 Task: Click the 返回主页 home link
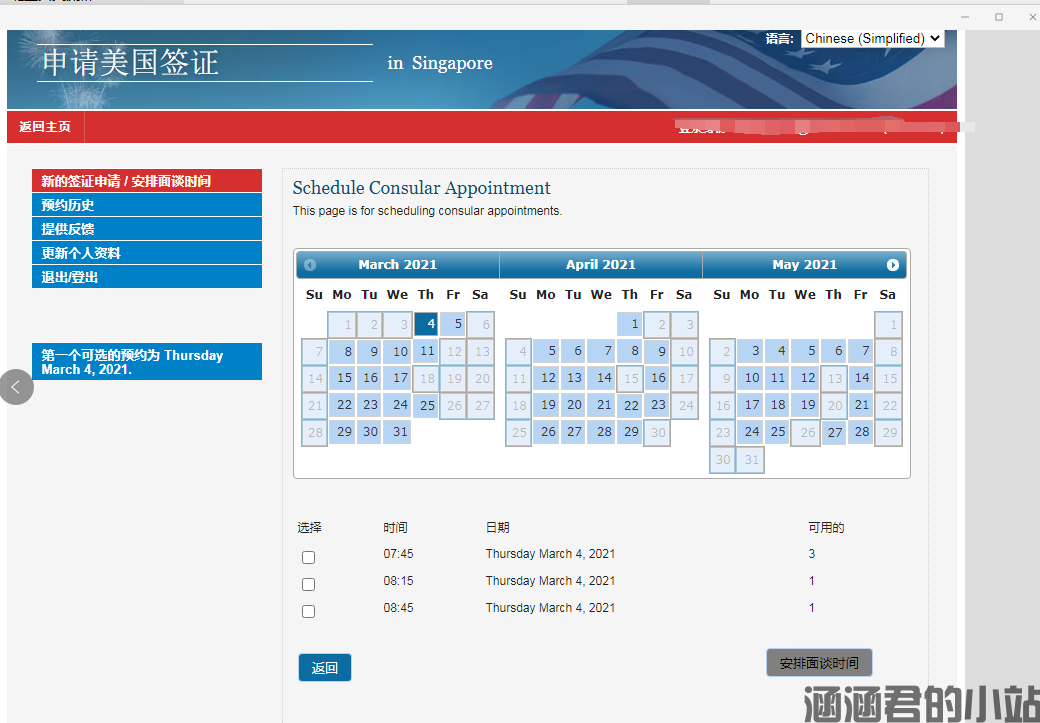45,127
